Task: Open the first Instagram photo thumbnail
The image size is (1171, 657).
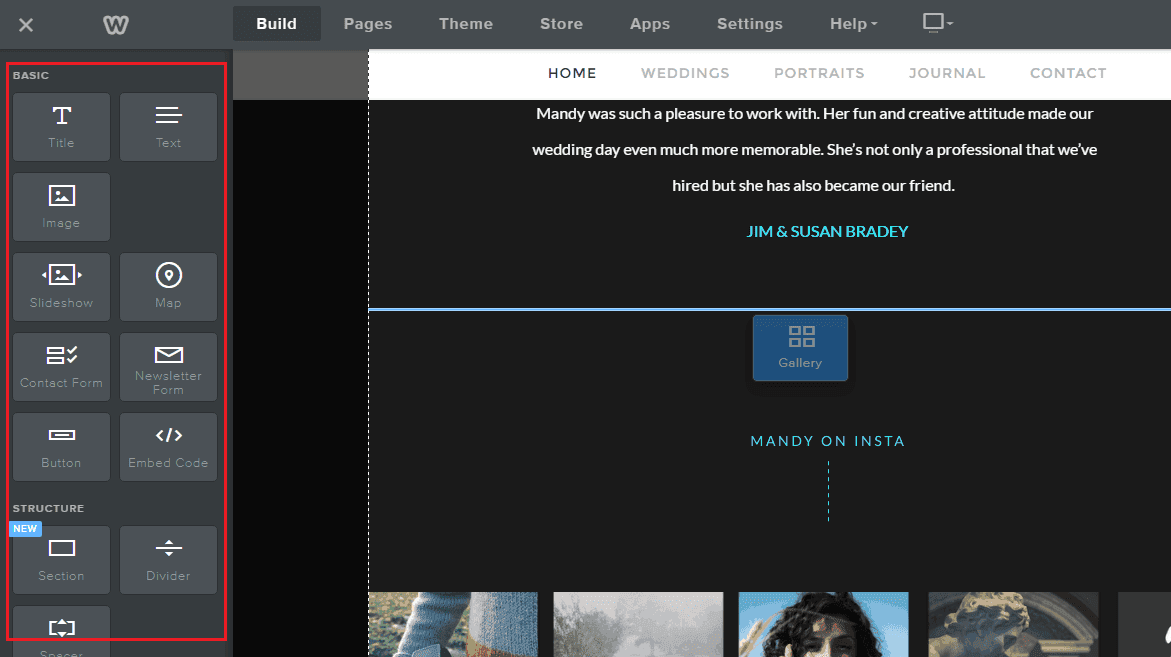Action: (453, 624)
